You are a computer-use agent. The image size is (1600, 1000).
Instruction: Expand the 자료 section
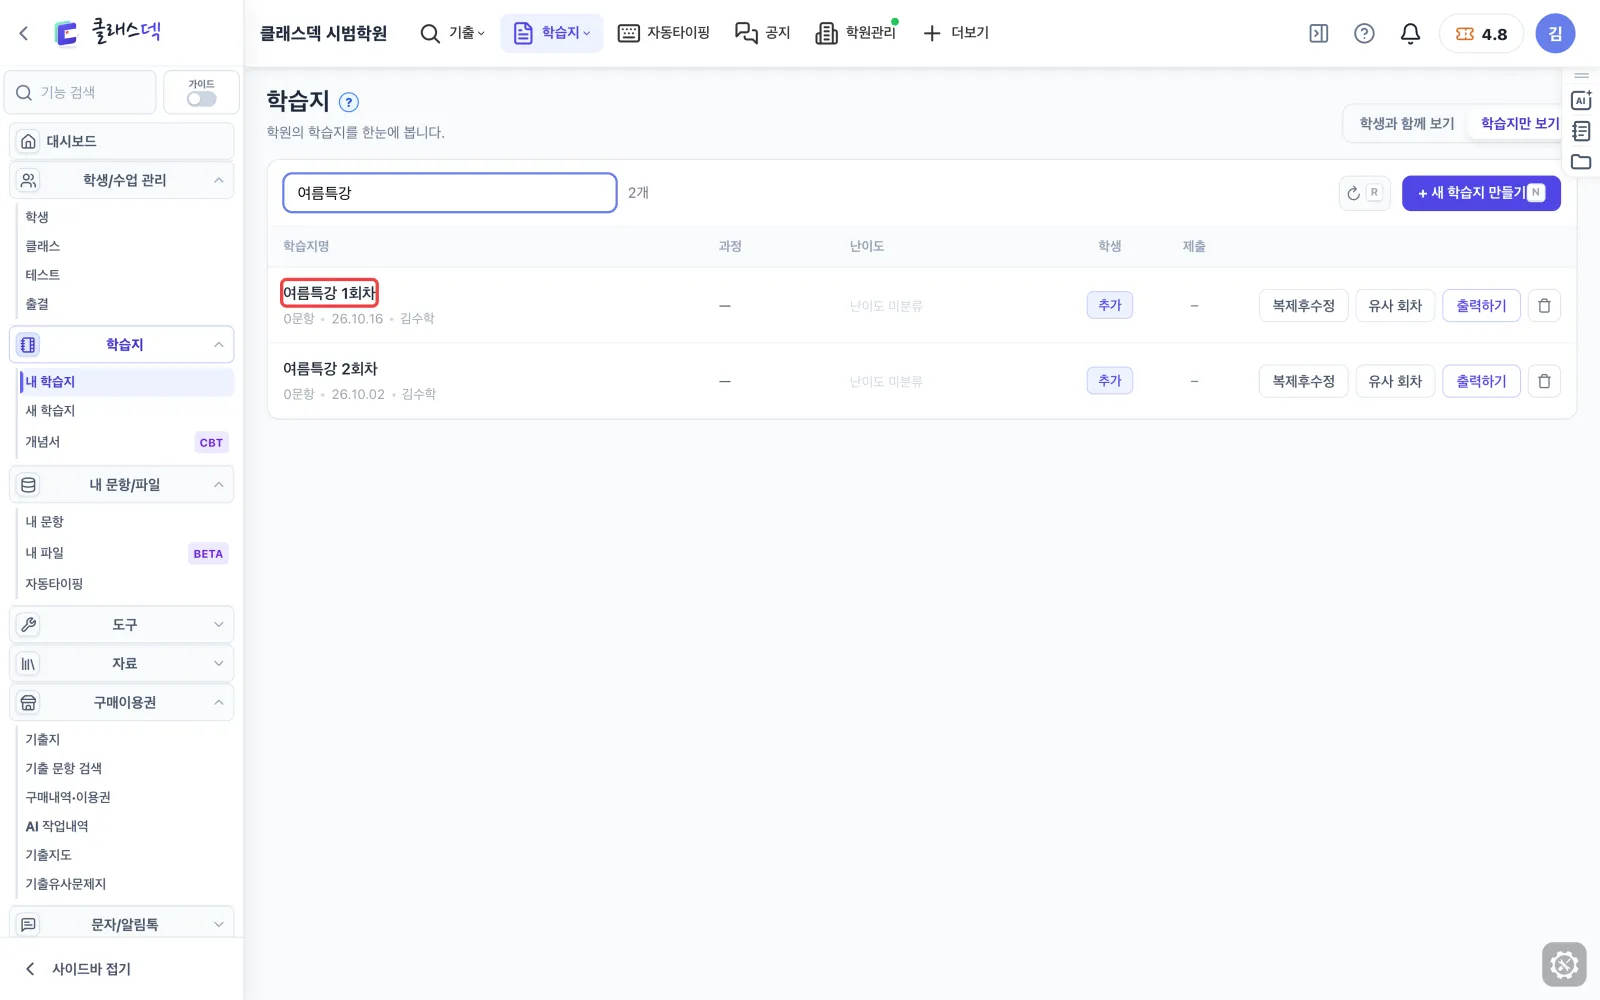[122, 663]
